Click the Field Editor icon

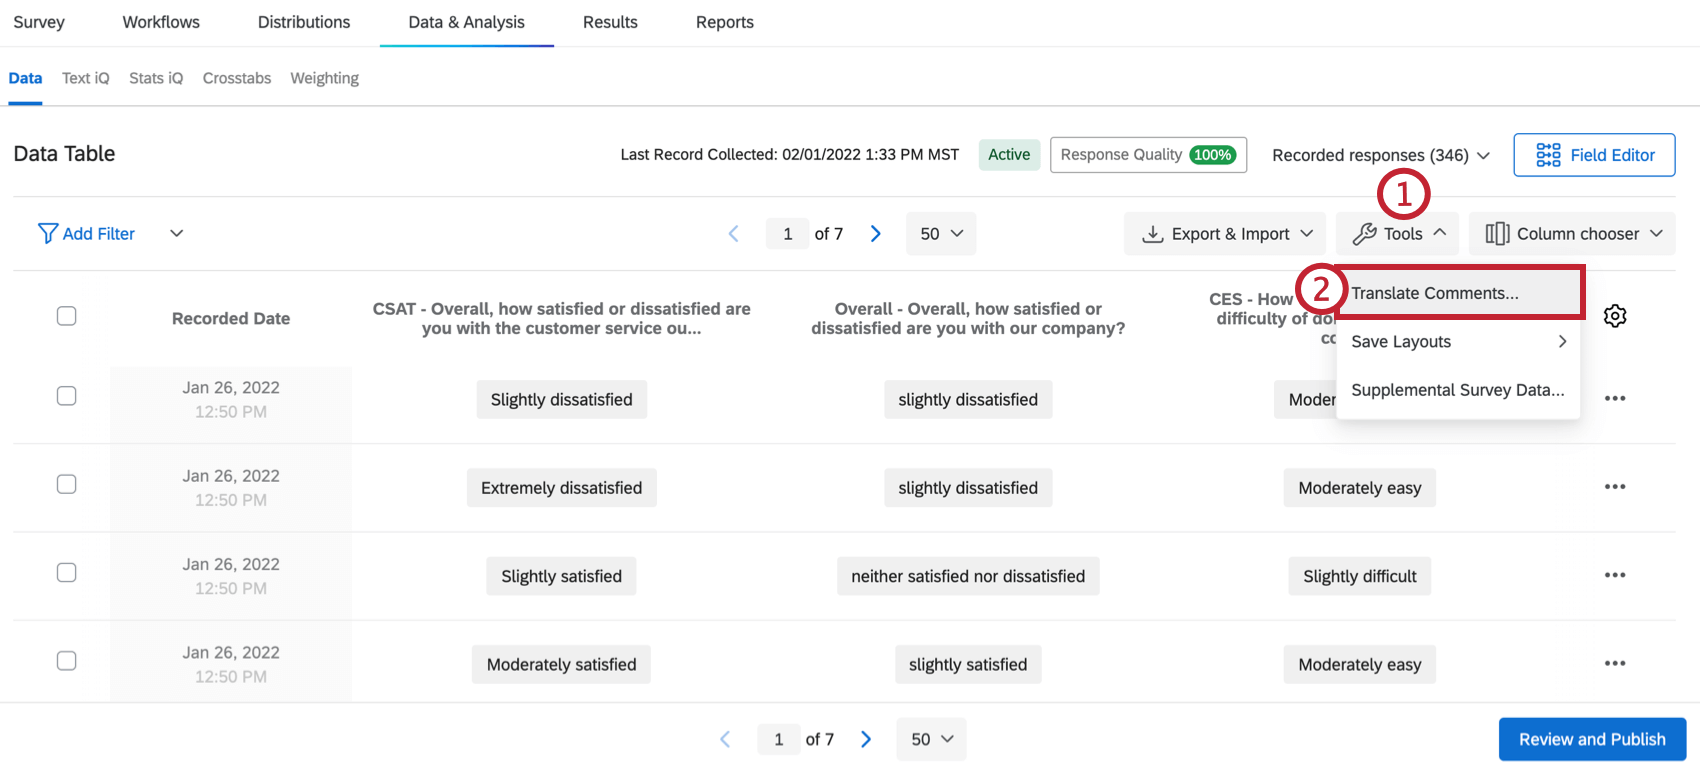(1548, 155)
